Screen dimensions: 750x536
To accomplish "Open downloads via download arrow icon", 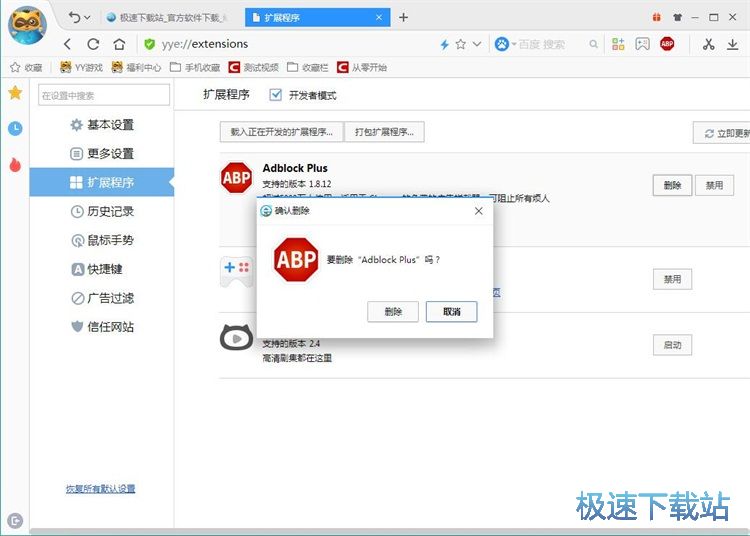I will [x=732, y=44].
